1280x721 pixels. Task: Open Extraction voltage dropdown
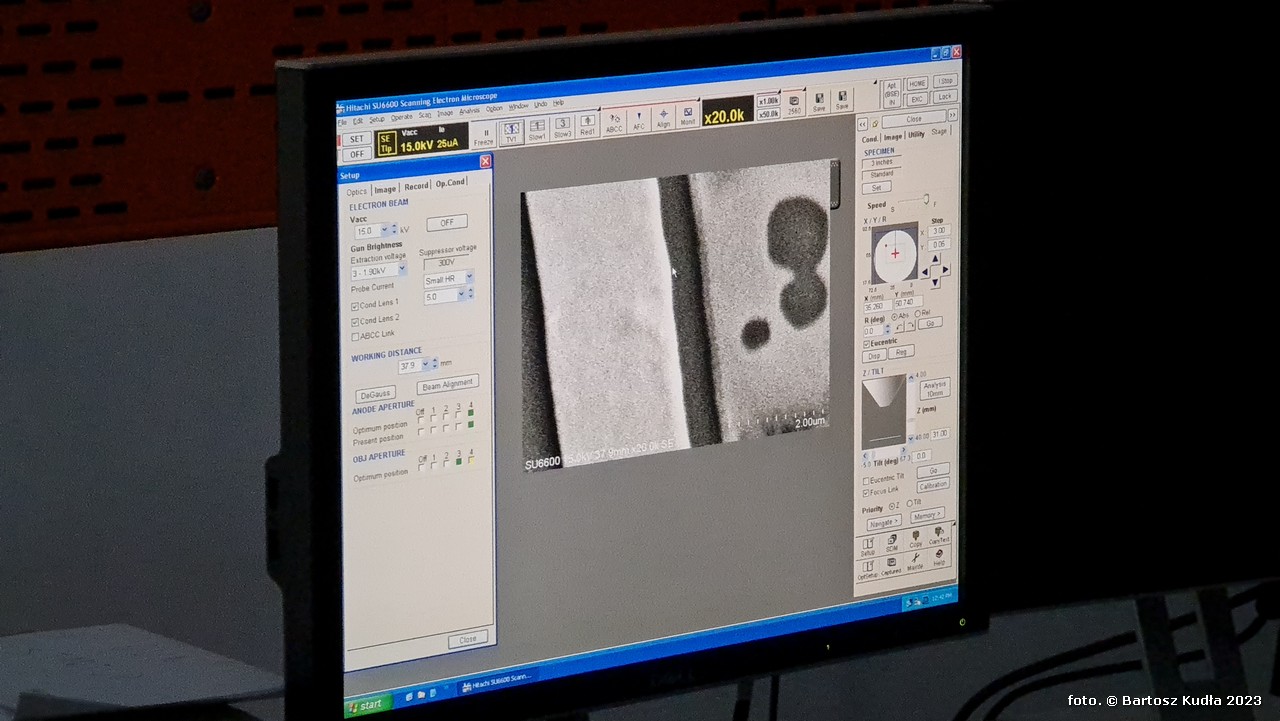(402, 268)
